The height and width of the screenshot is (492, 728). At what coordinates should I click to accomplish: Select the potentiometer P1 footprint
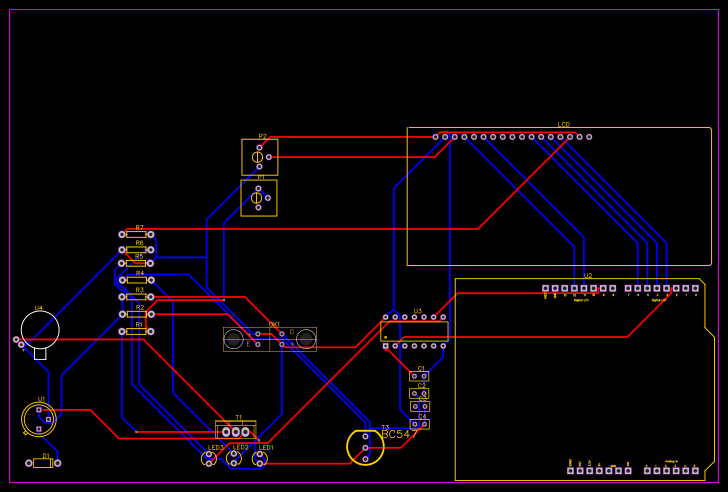[x=258, y=198]
